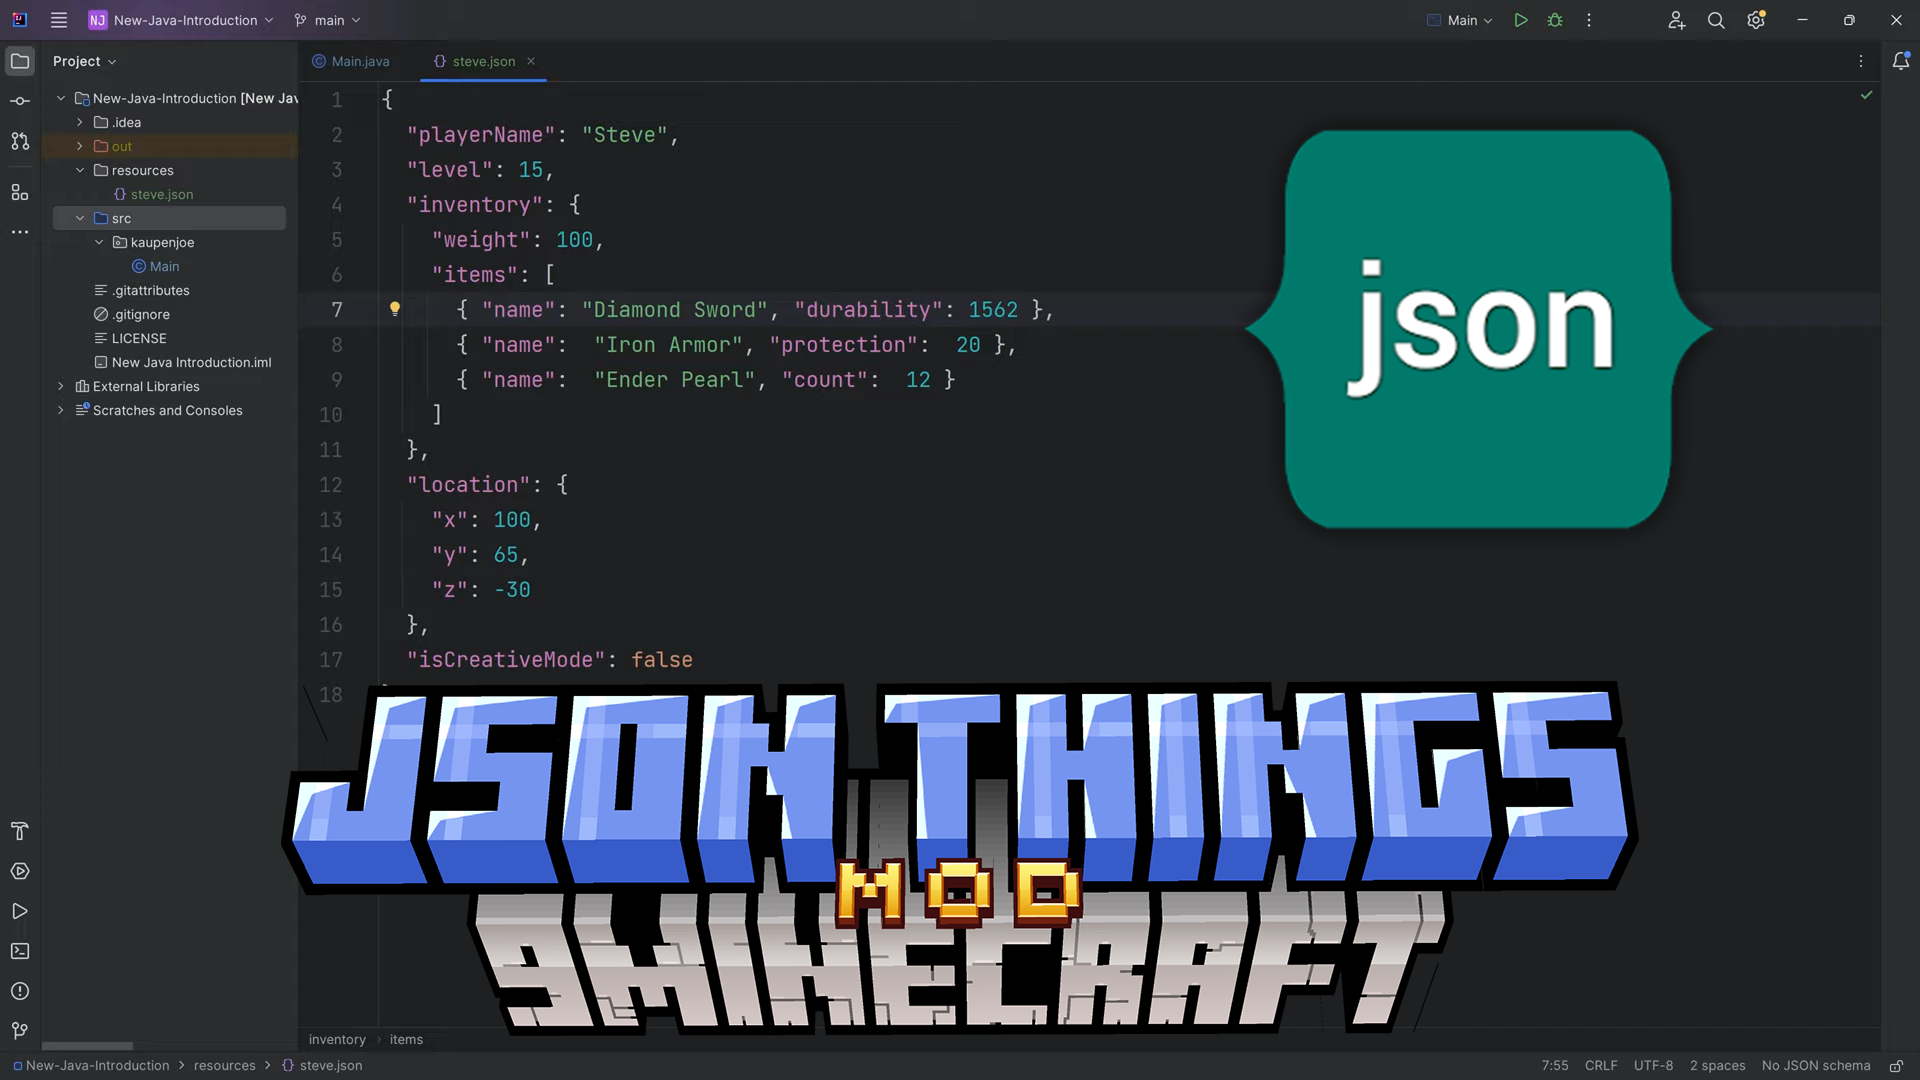This screenshot has width=1920, height=1080.
Task: Click No JSON schema status widget
Action: 1816,1066
